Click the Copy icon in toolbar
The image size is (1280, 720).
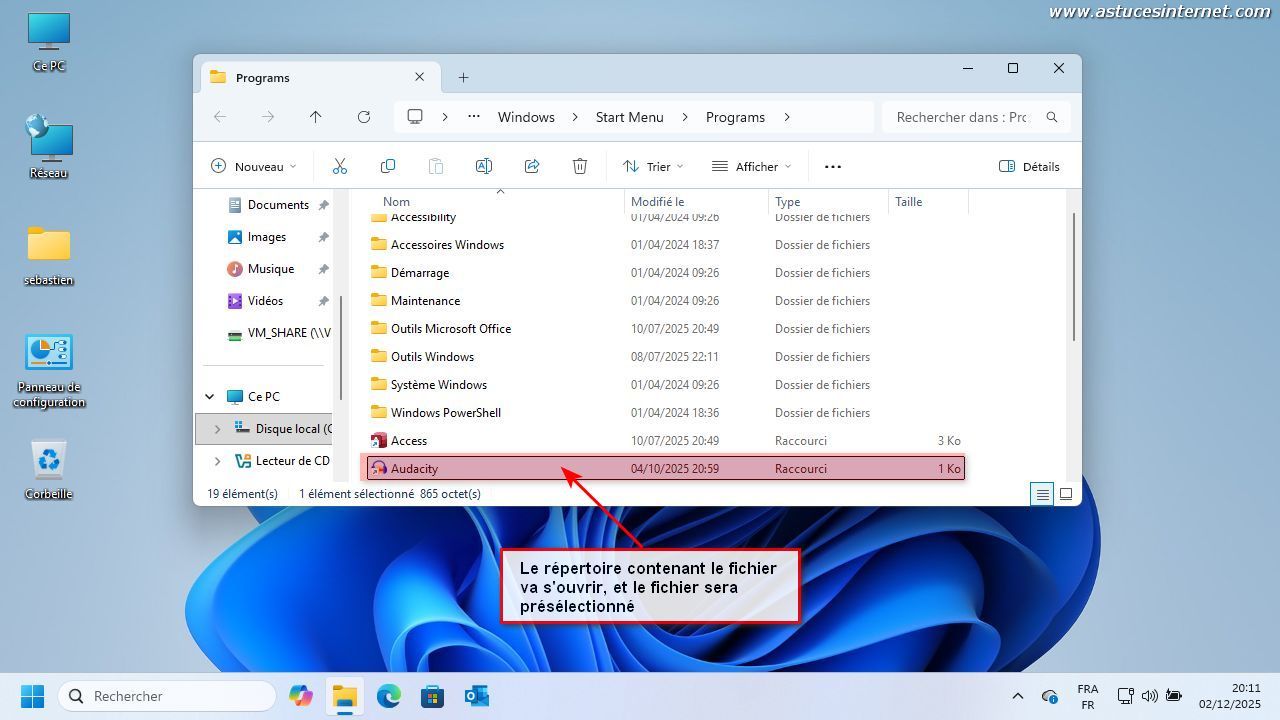click(388, 166)
